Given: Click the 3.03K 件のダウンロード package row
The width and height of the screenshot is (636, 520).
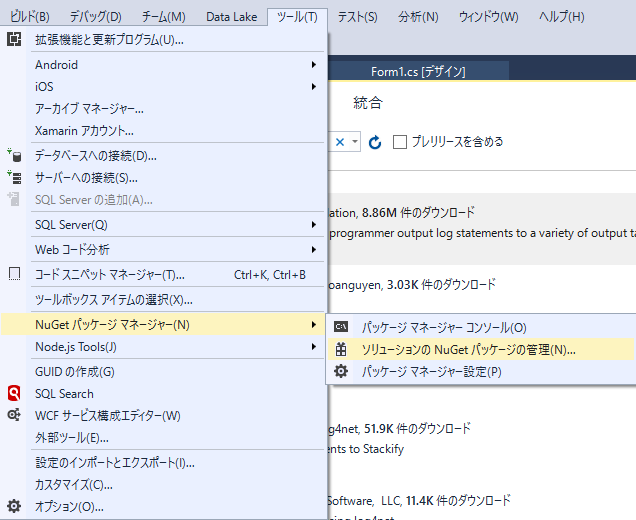Looking at the screenshot, I should (x=481, y=290).
